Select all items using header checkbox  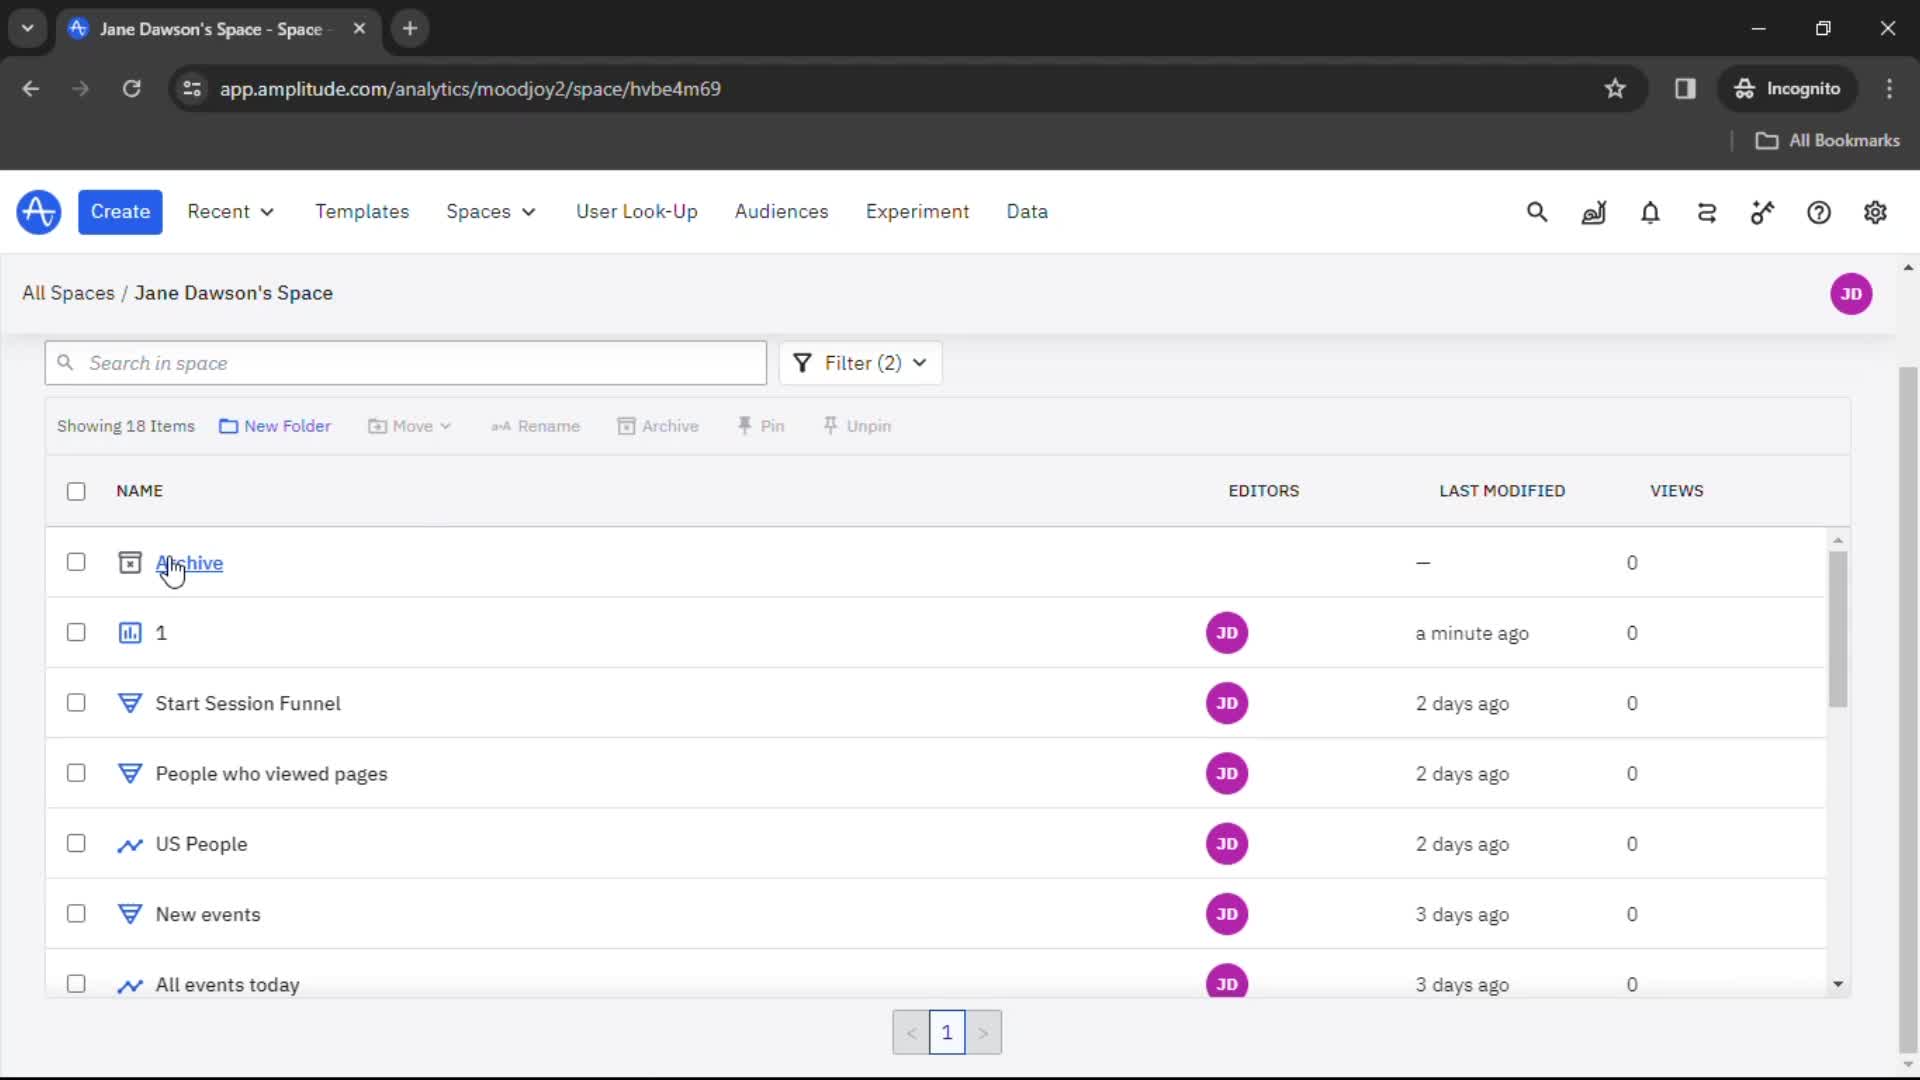[x=75, y=489]
